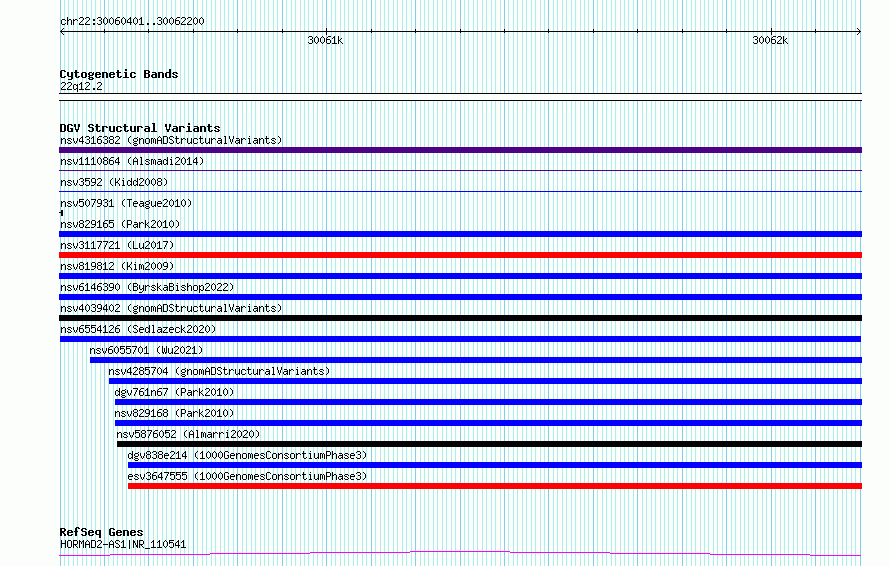Viewport: 890px width, 566px height.
Task: Click the Cytogenetic Bands track title
Action: tap(119, 74)
